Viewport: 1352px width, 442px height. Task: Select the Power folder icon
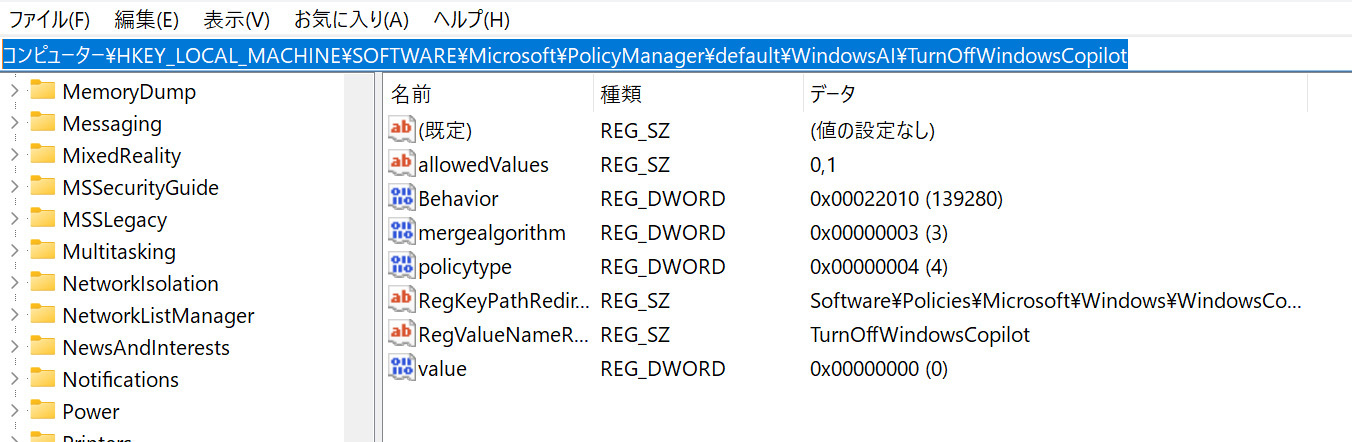[x=42, y=411]
